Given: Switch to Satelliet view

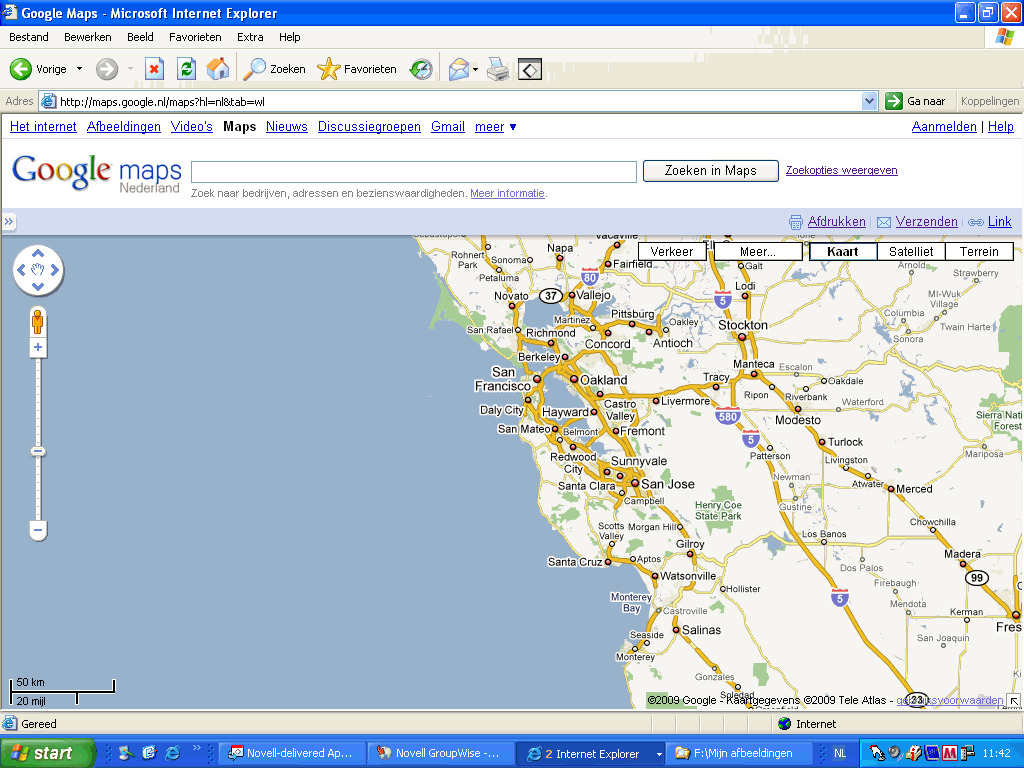Looking at the screenshot, I should 911,251.
